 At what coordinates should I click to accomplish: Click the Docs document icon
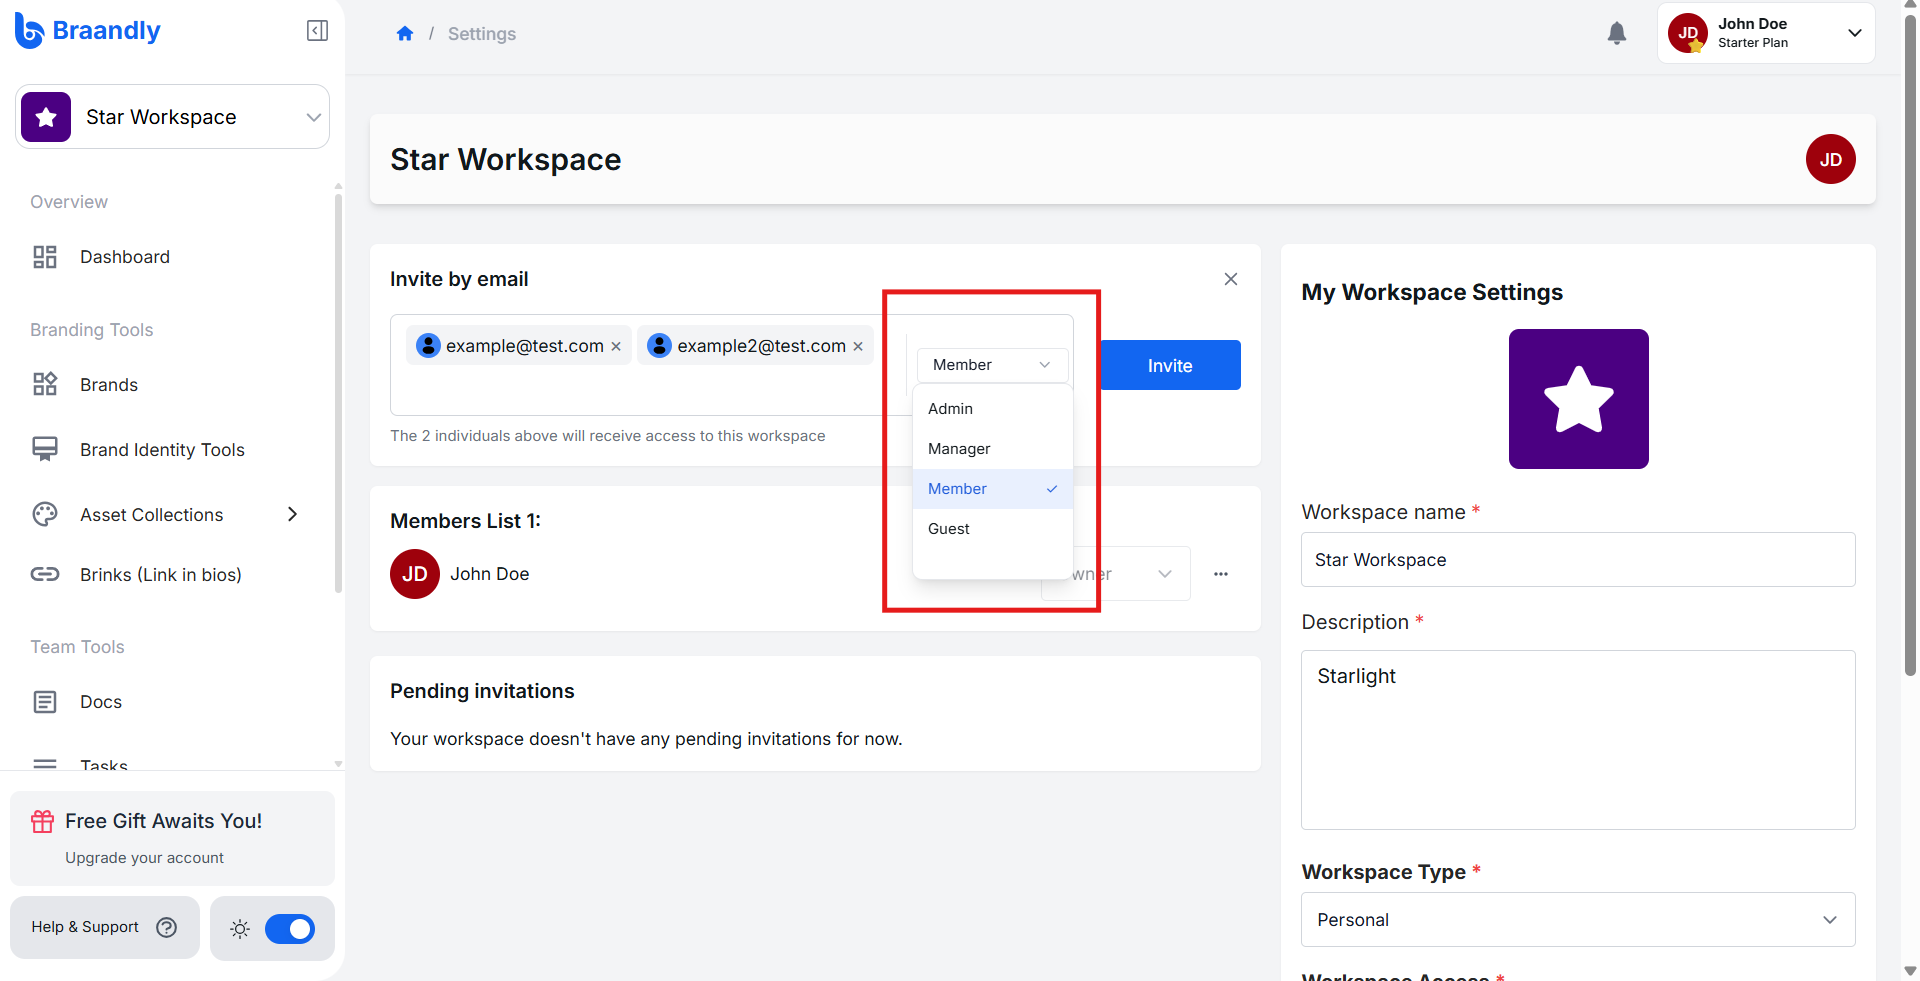click(45, 702)
